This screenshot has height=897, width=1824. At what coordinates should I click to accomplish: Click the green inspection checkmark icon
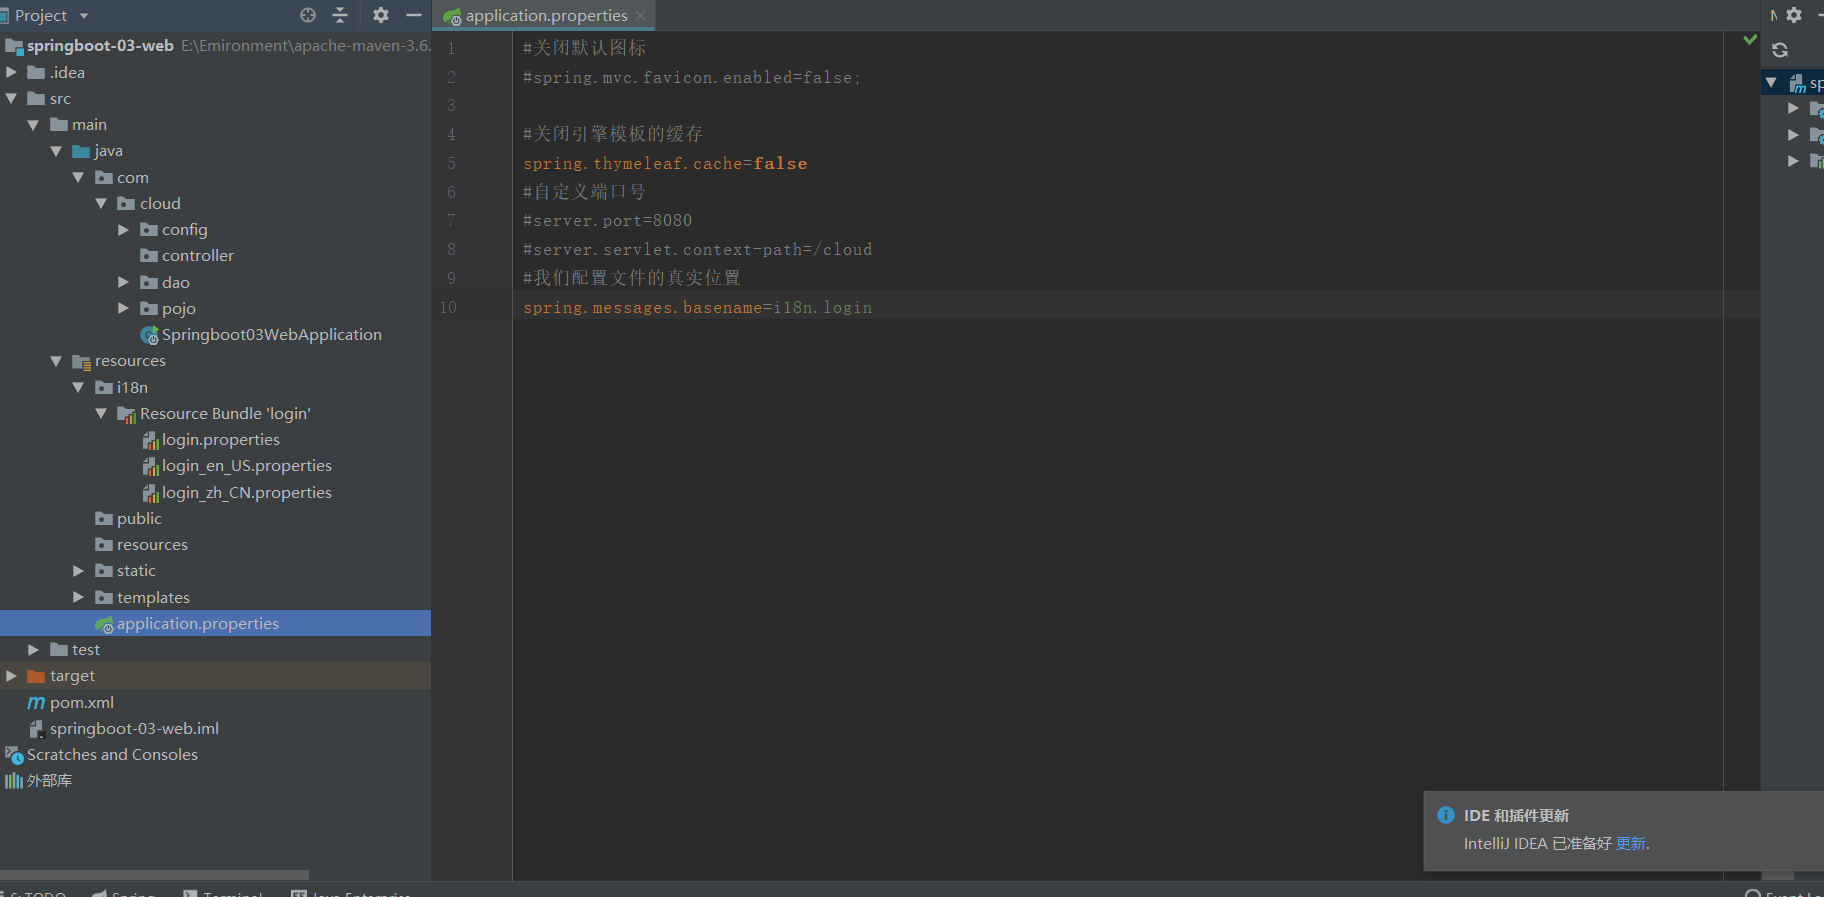point(1750,40)
